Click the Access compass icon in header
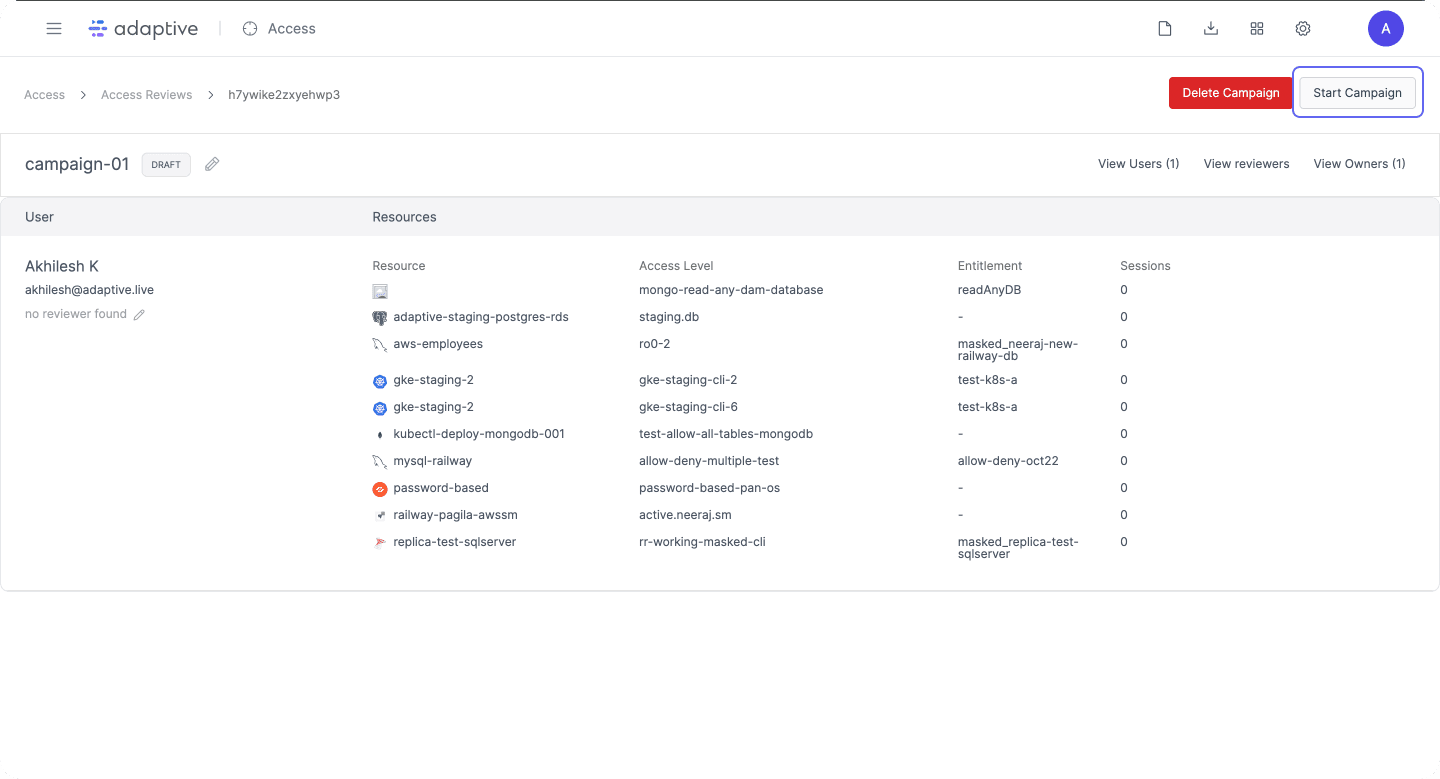1440x779 pixels. coord(250,29)
